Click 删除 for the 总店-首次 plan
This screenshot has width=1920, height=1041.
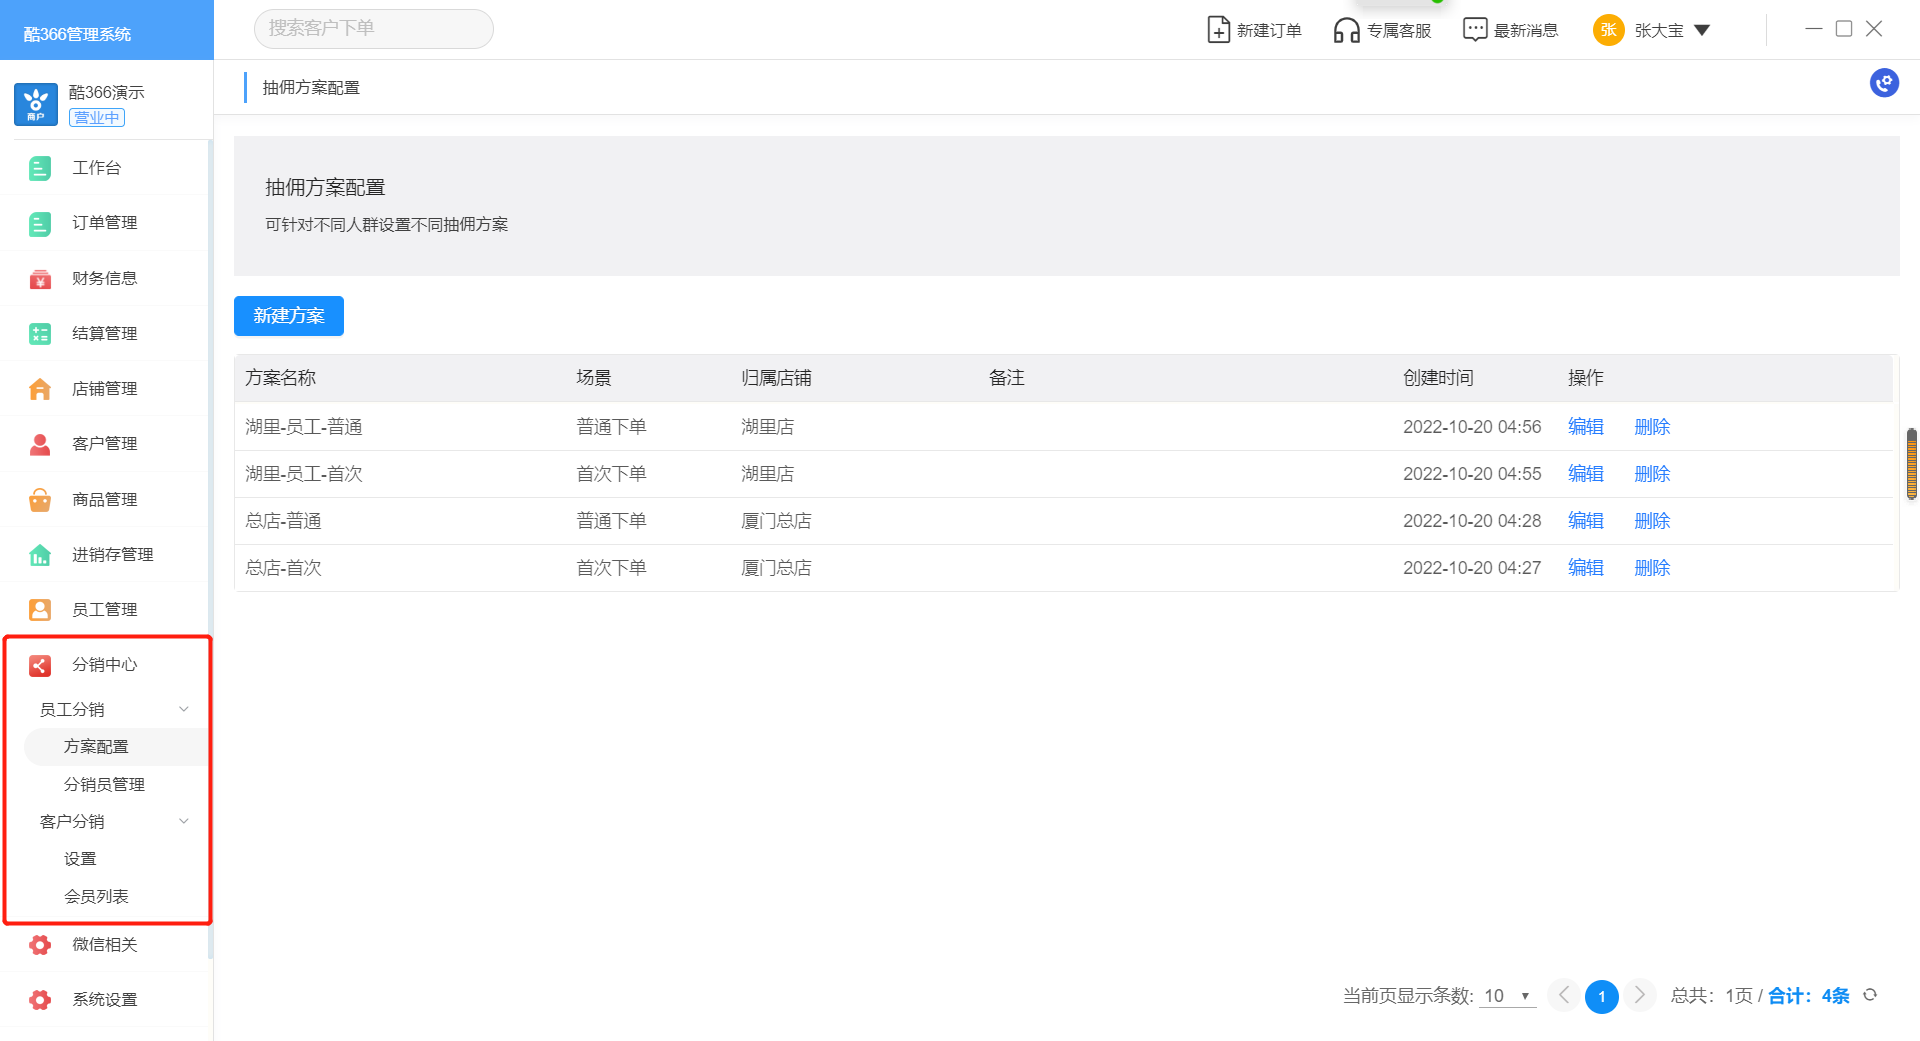click(1652, 568)
